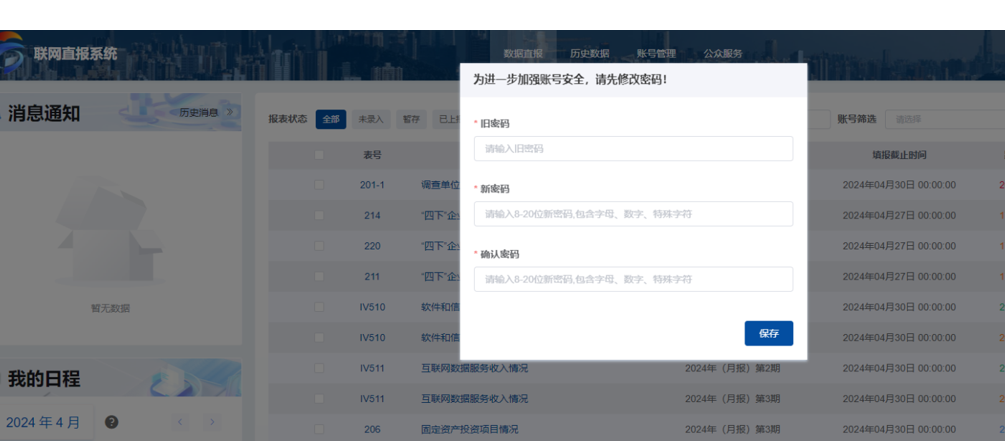
Task: Check the checkbox for row 214
Action: coord(319,215)
